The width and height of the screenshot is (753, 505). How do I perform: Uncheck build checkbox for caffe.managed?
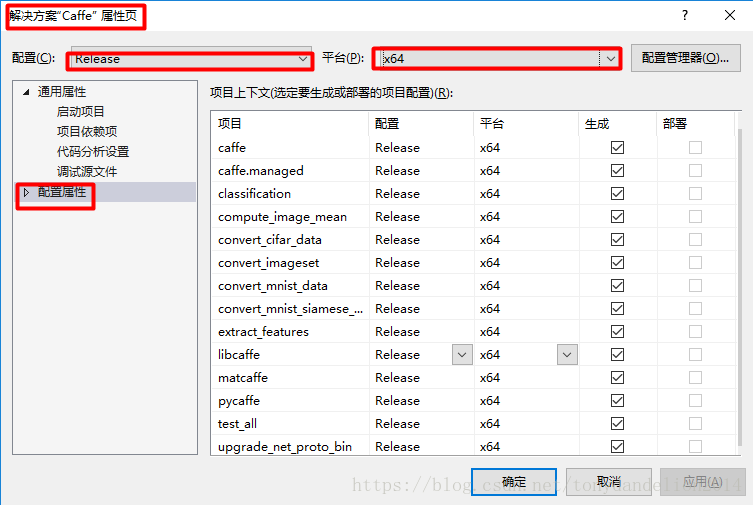click(x=618, y=170)
